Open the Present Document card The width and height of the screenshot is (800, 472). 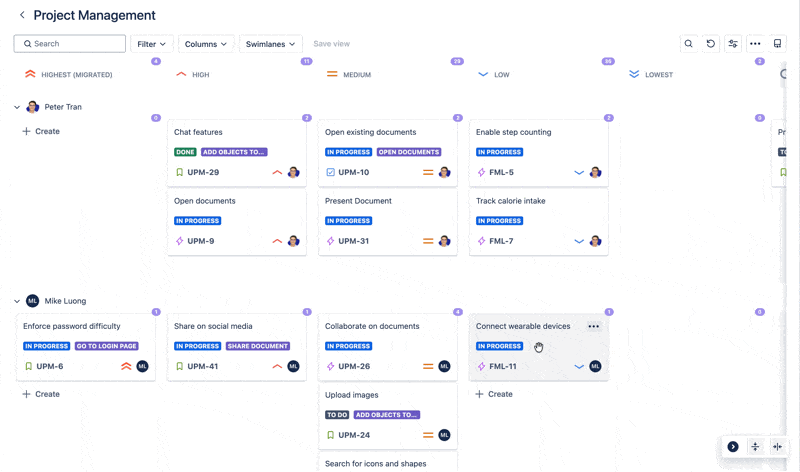pos(358,201)
